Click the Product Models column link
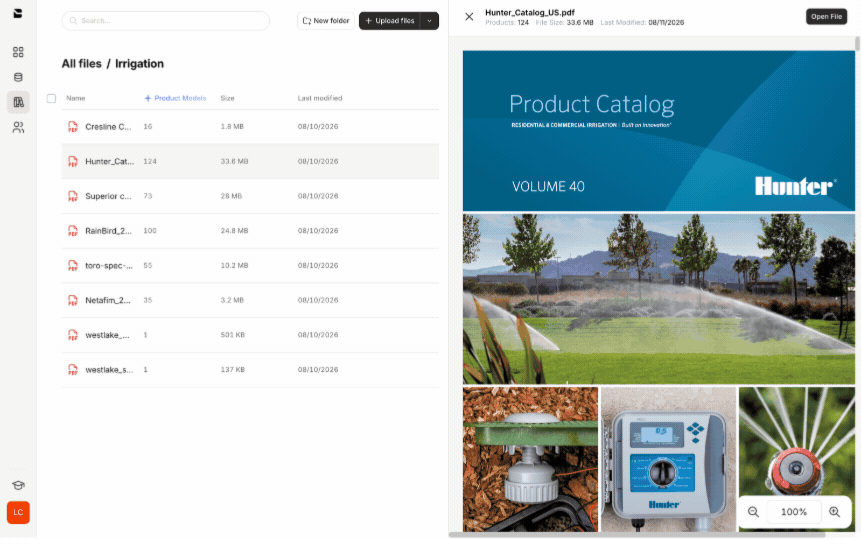 click(175, 98)
